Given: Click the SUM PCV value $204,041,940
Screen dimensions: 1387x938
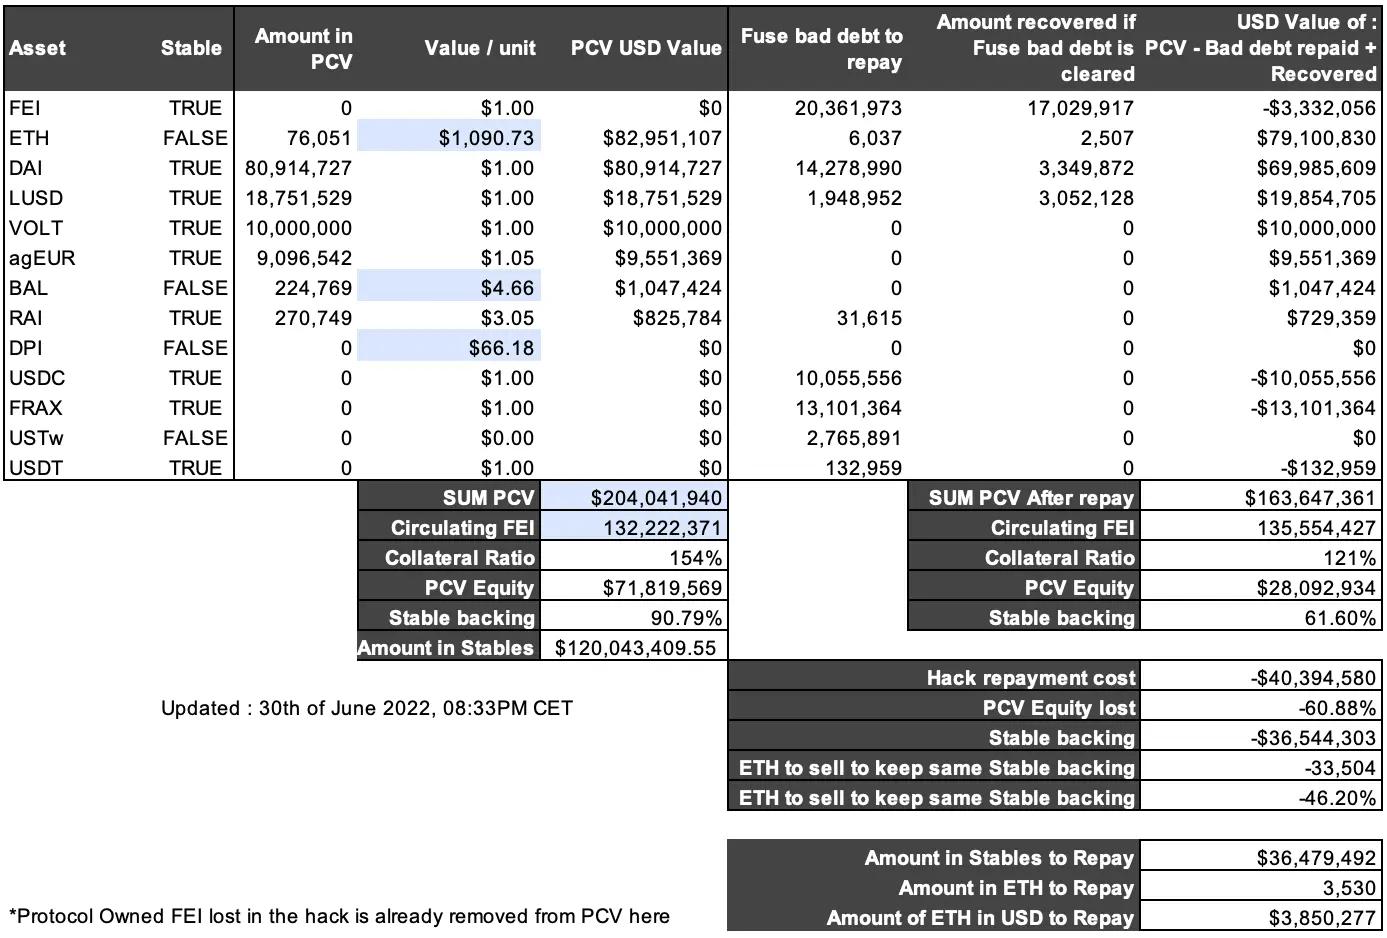Looking at the screenshot, I should click(x=655, y=498).
